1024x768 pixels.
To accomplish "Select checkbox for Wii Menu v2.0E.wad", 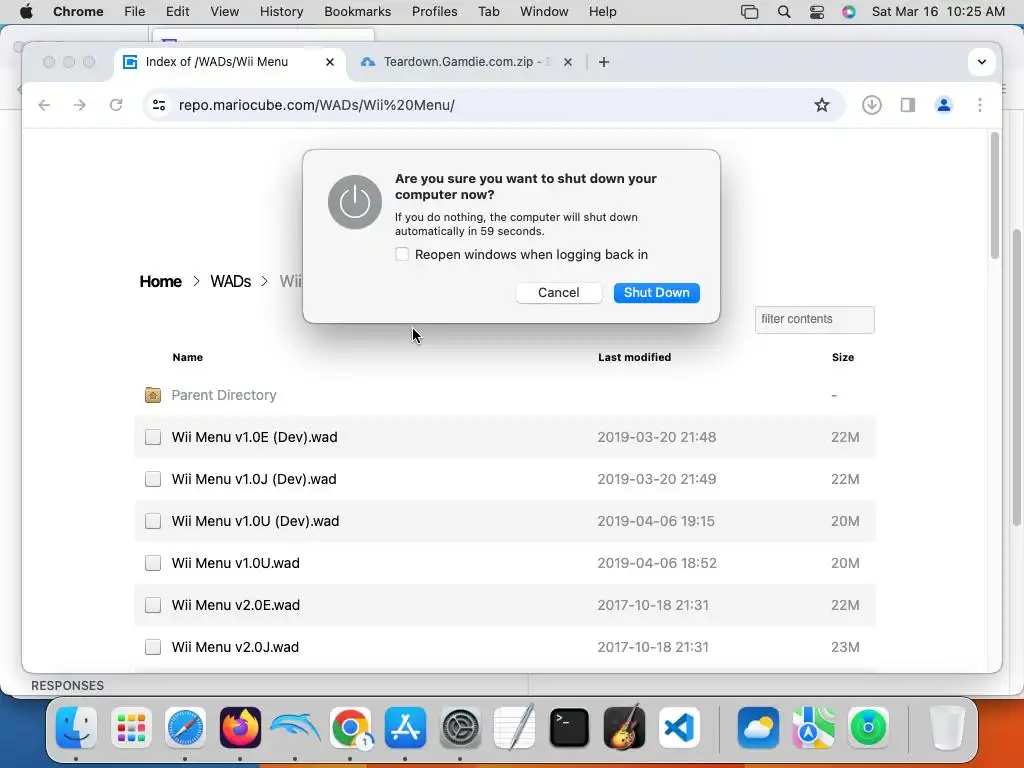I will click(153, 605).
